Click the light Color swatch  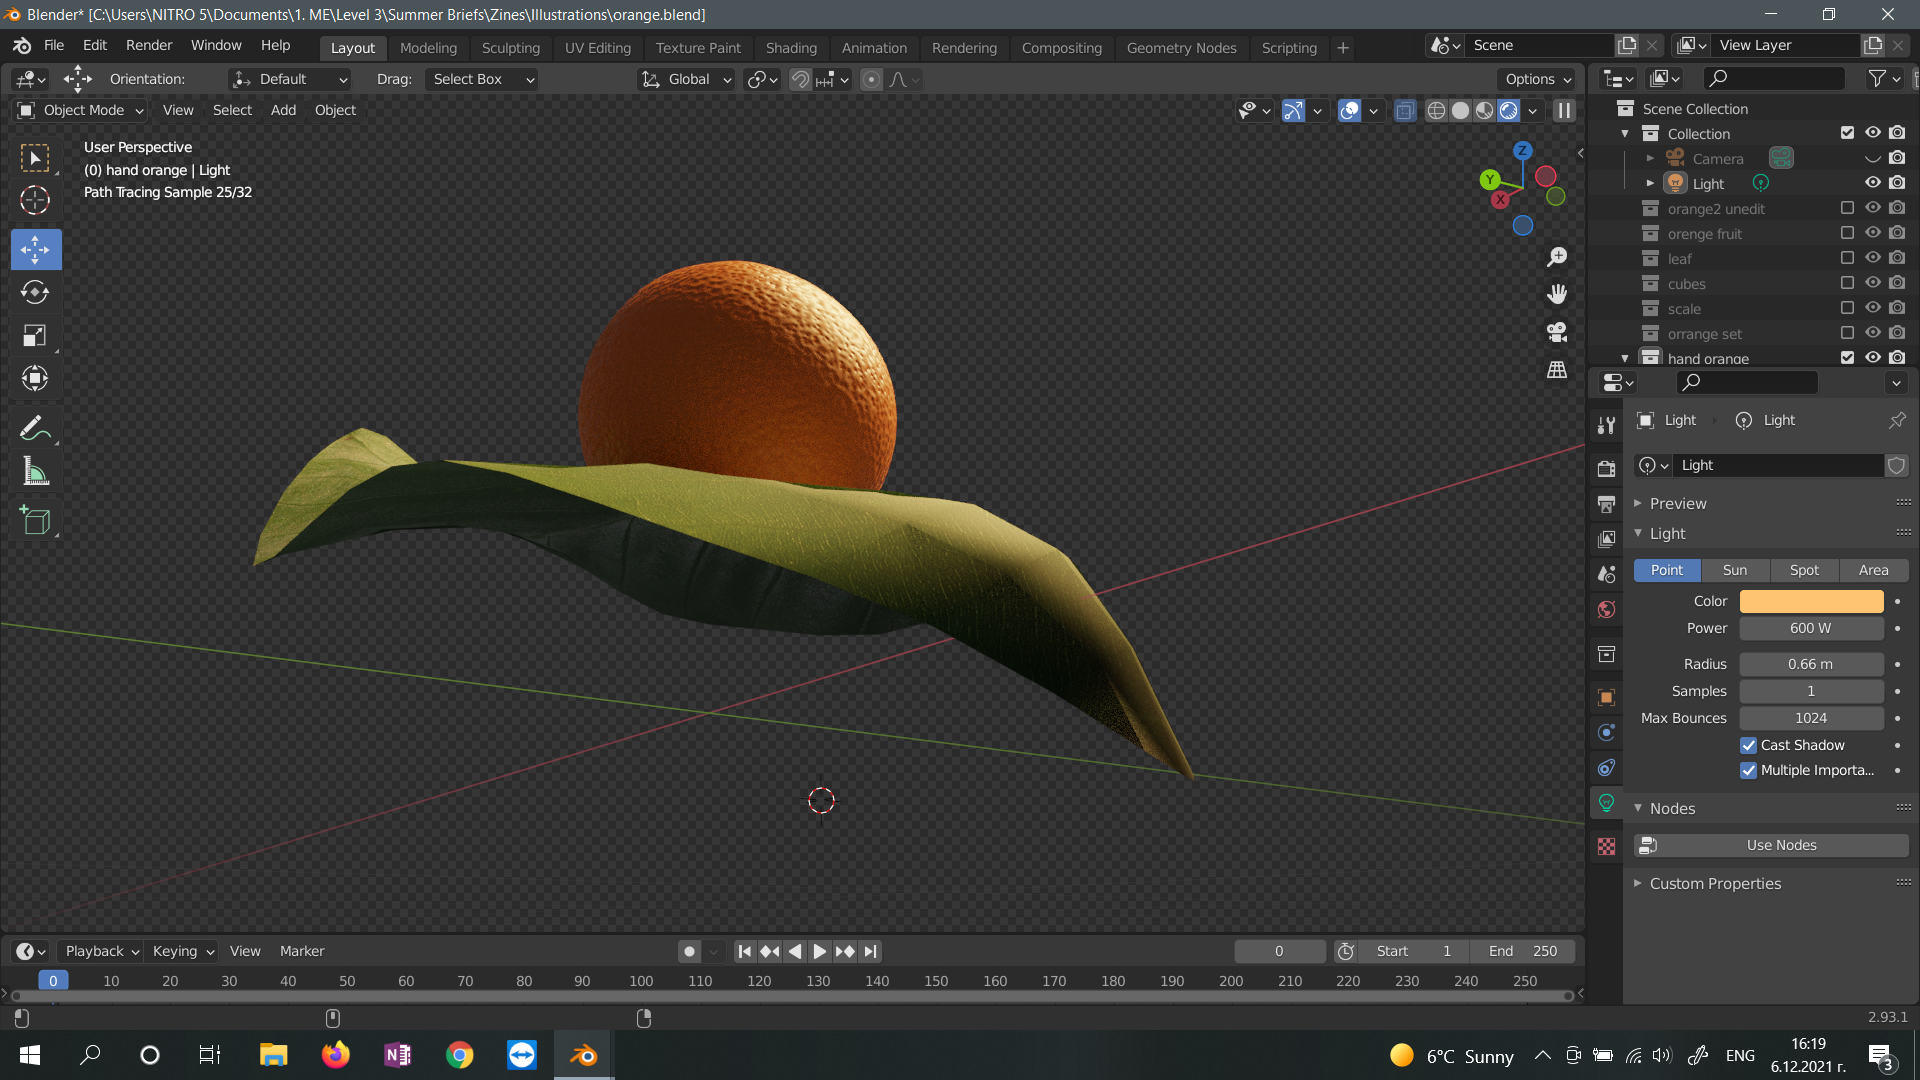point(1810,601)
